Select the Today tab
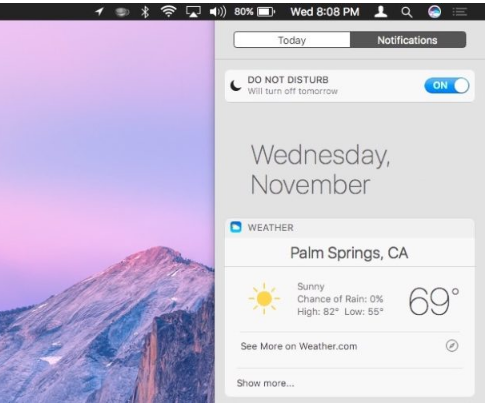The height and width of the screenshot is (412, 489). 292,40
